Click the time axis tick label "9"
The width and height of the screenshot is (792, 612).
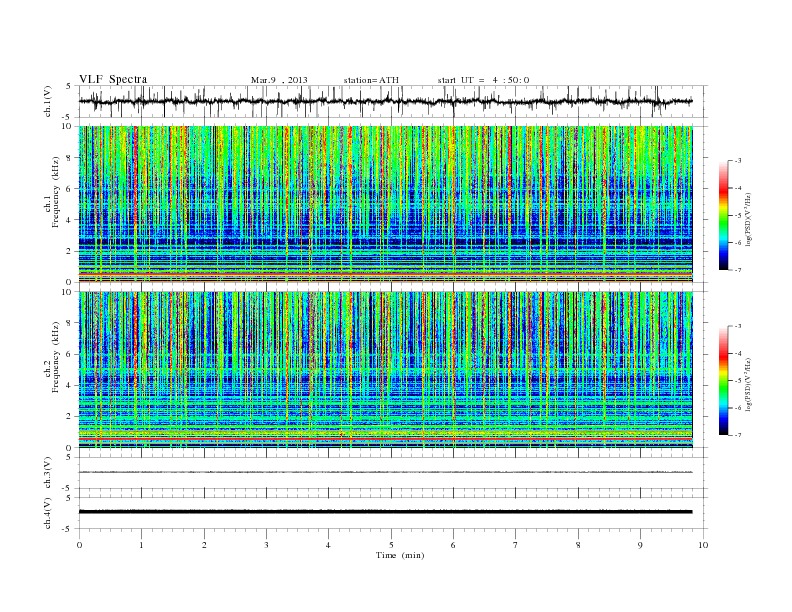[640, 545]
